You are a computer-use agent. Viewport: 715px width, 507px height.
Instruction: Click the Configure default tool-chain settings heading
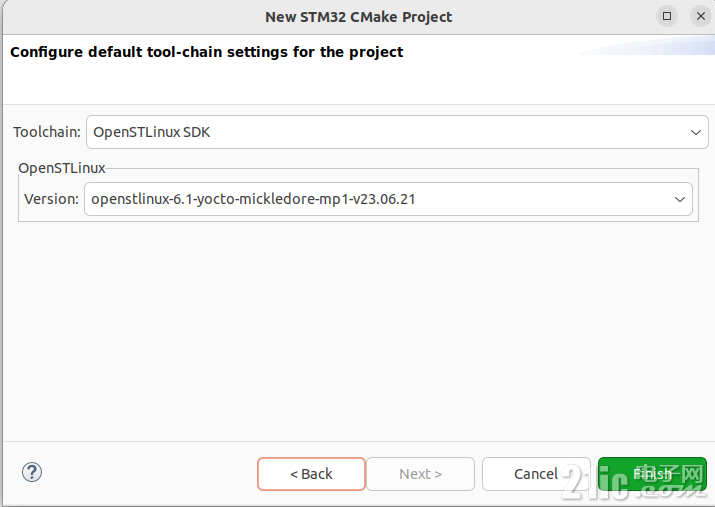pos(207,52)
